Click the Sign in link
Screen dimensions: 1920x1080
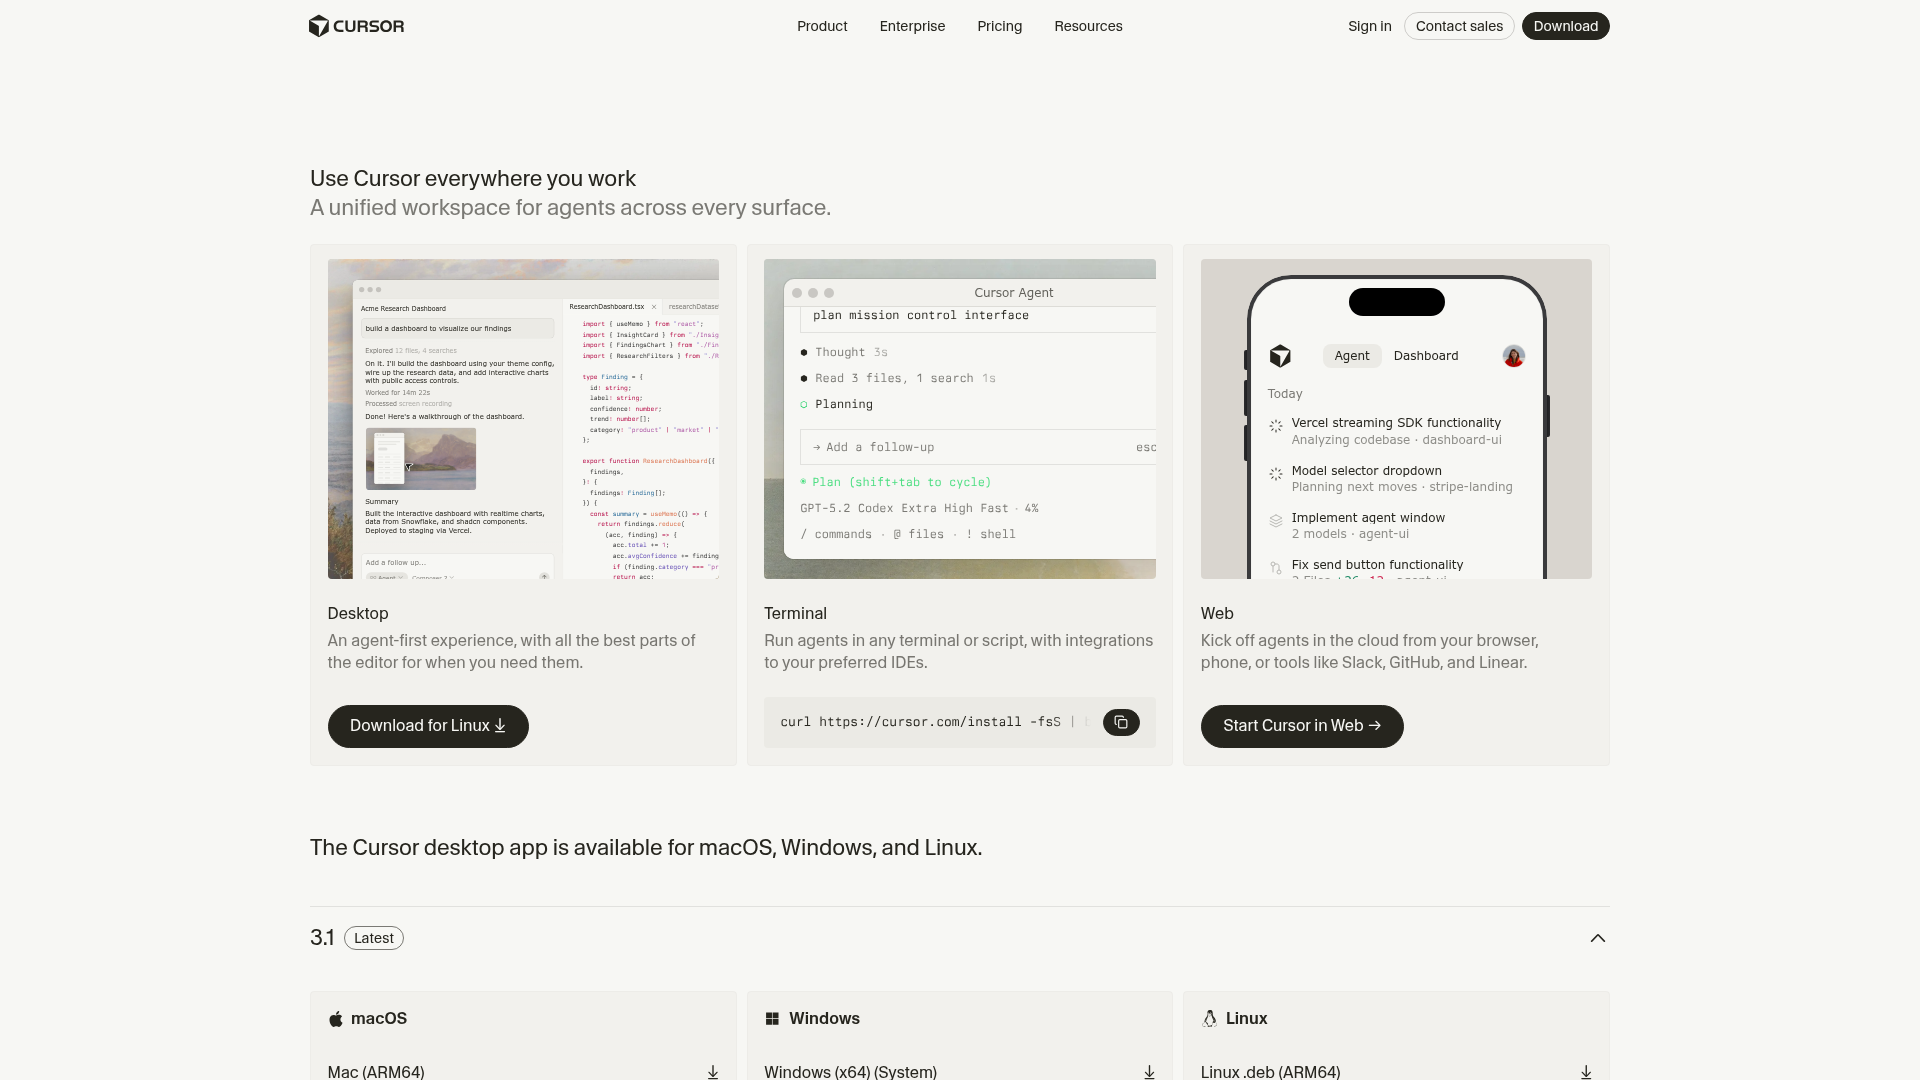pos(1369,26)
